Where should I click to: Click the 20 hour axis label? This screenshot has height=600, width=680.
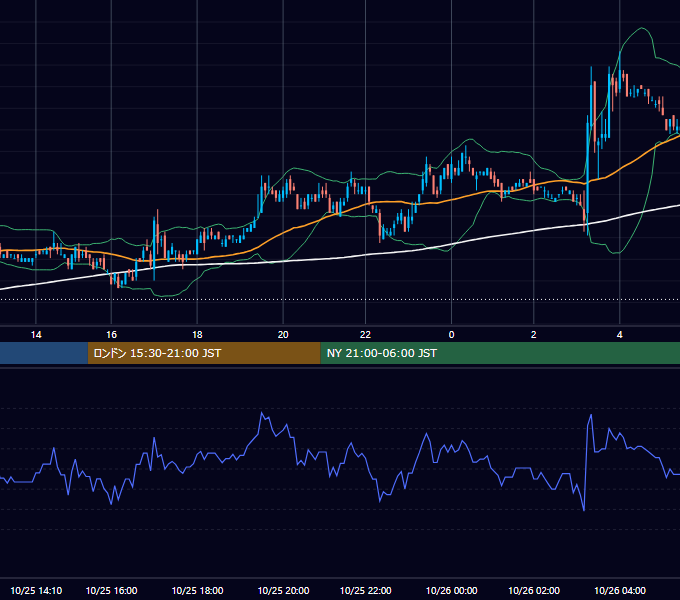click(283, 335)
